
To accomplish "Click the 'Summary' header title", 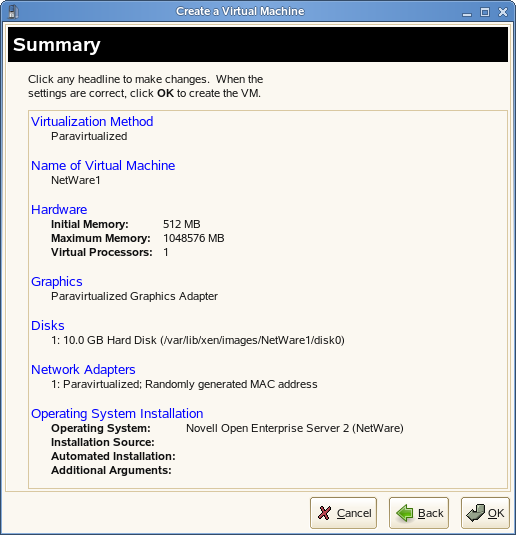I will (x=57, y=45).
